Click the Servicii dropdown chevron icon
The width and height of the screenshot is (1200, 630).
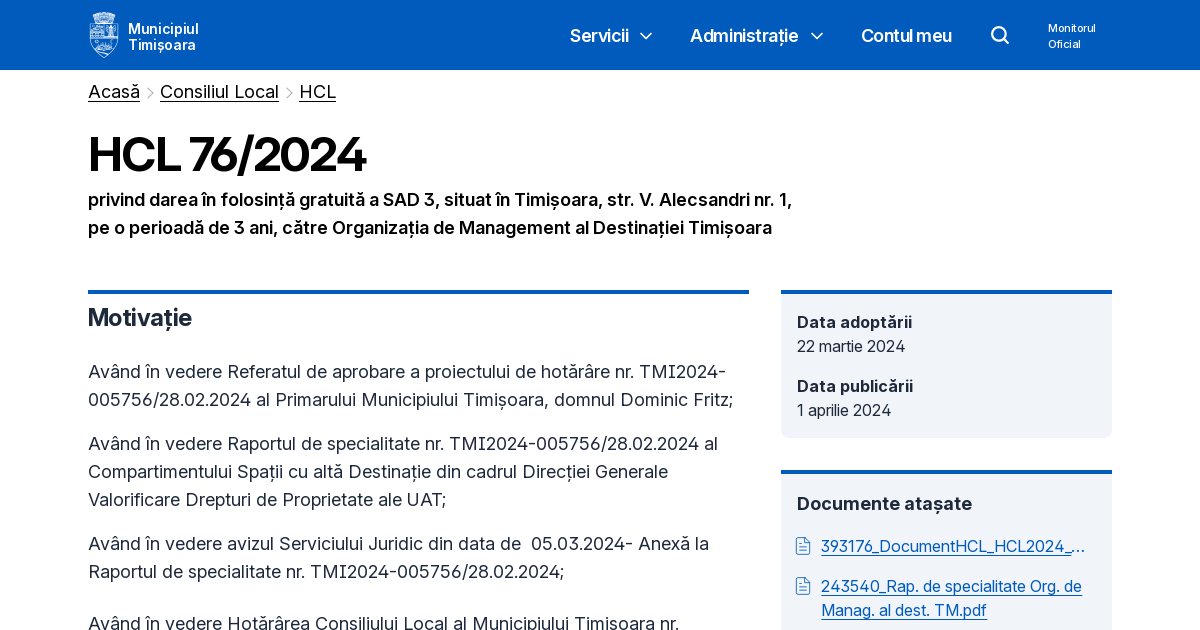pyautogui.click(x=645, y=37)
